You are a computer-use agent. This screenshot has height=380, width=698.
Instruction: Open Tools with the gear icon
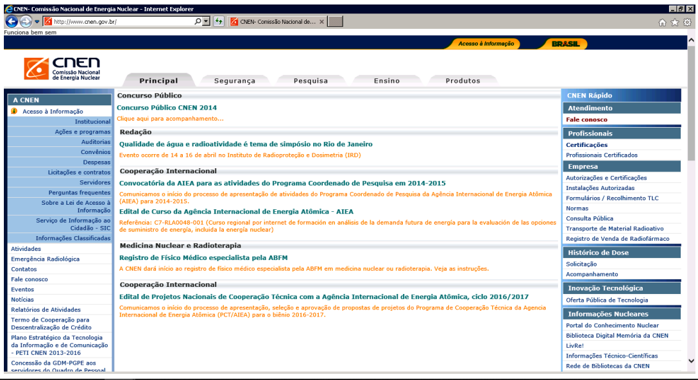[x=687, y=22]
